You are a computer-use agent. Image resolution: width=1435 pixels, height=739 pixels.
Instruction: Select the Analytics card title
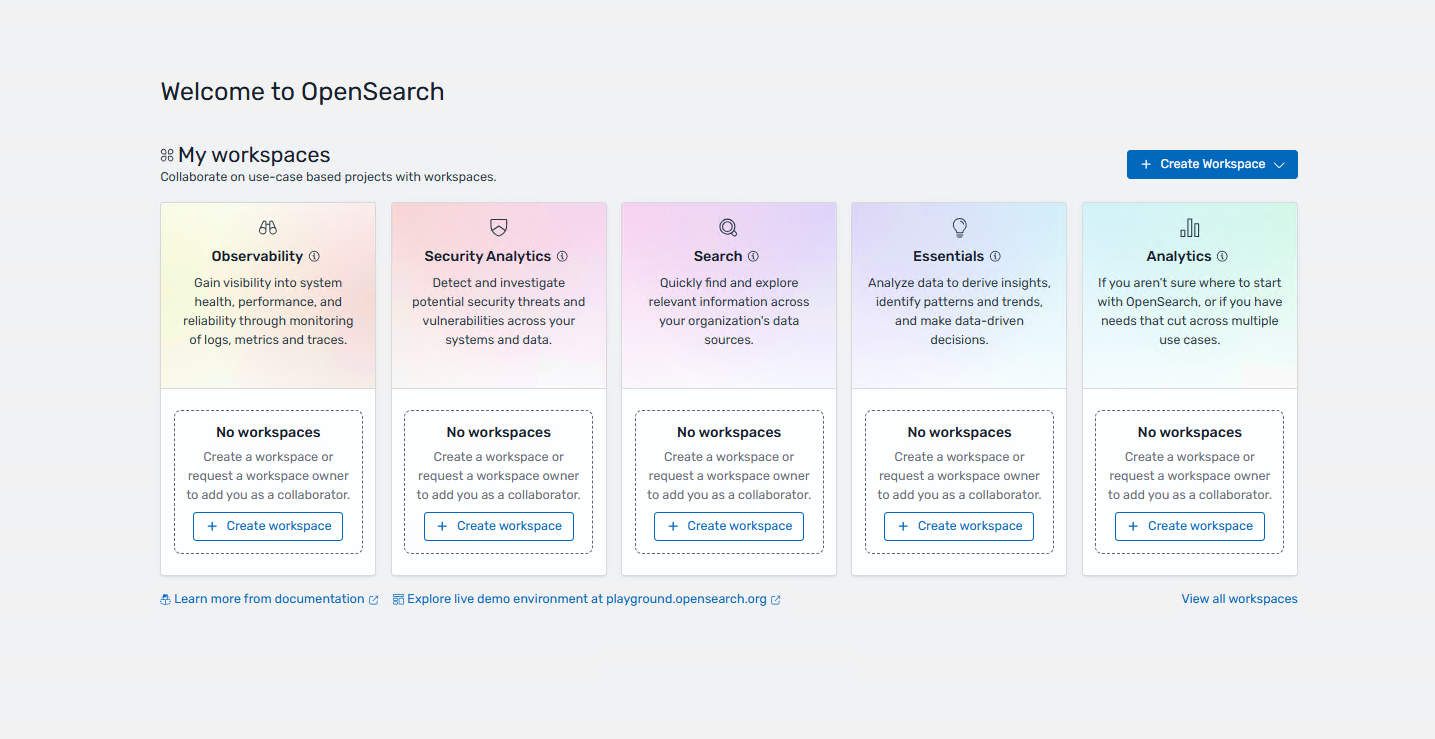tap(1179, 256)
